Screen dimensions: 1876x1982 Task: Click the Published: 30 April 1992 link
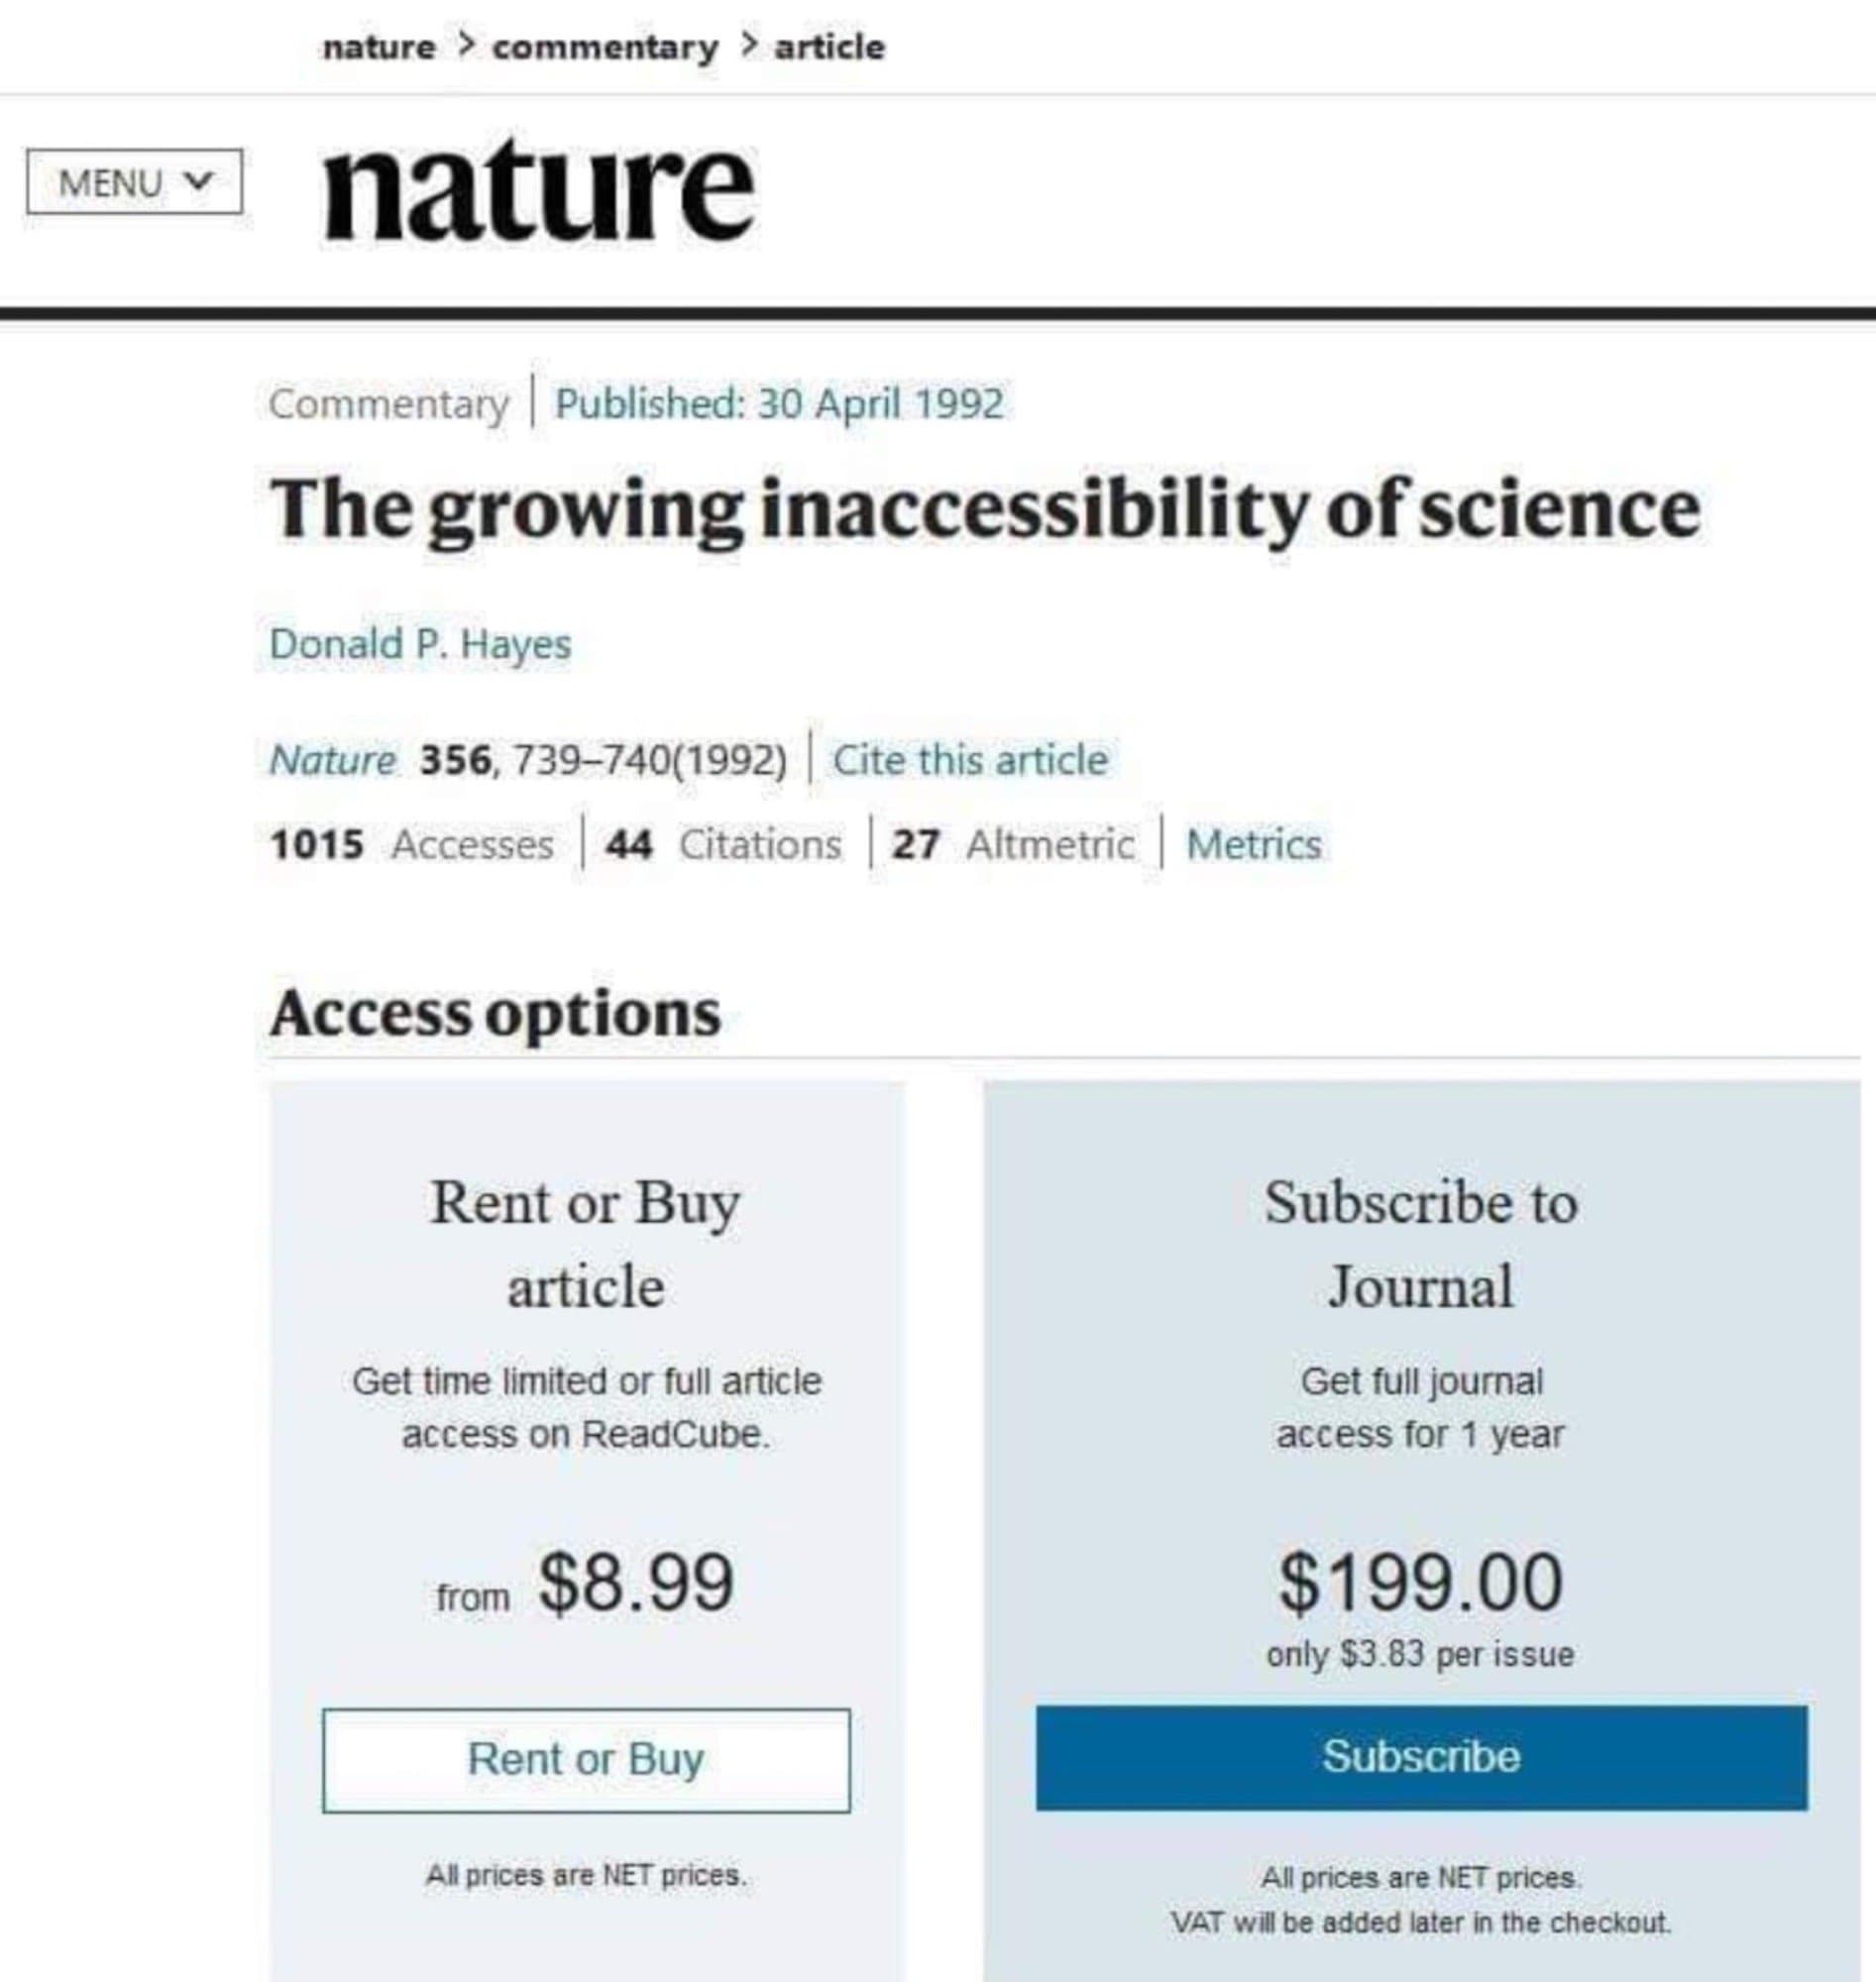pyautogui.click(x=779, y=403)
